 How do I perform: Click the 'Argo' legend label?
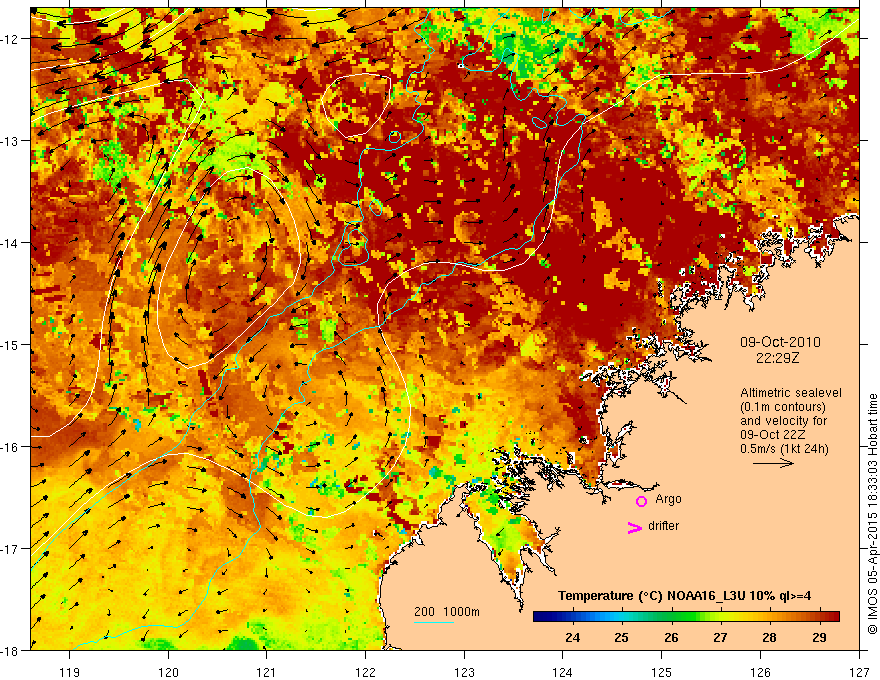[x=668, y=499]
